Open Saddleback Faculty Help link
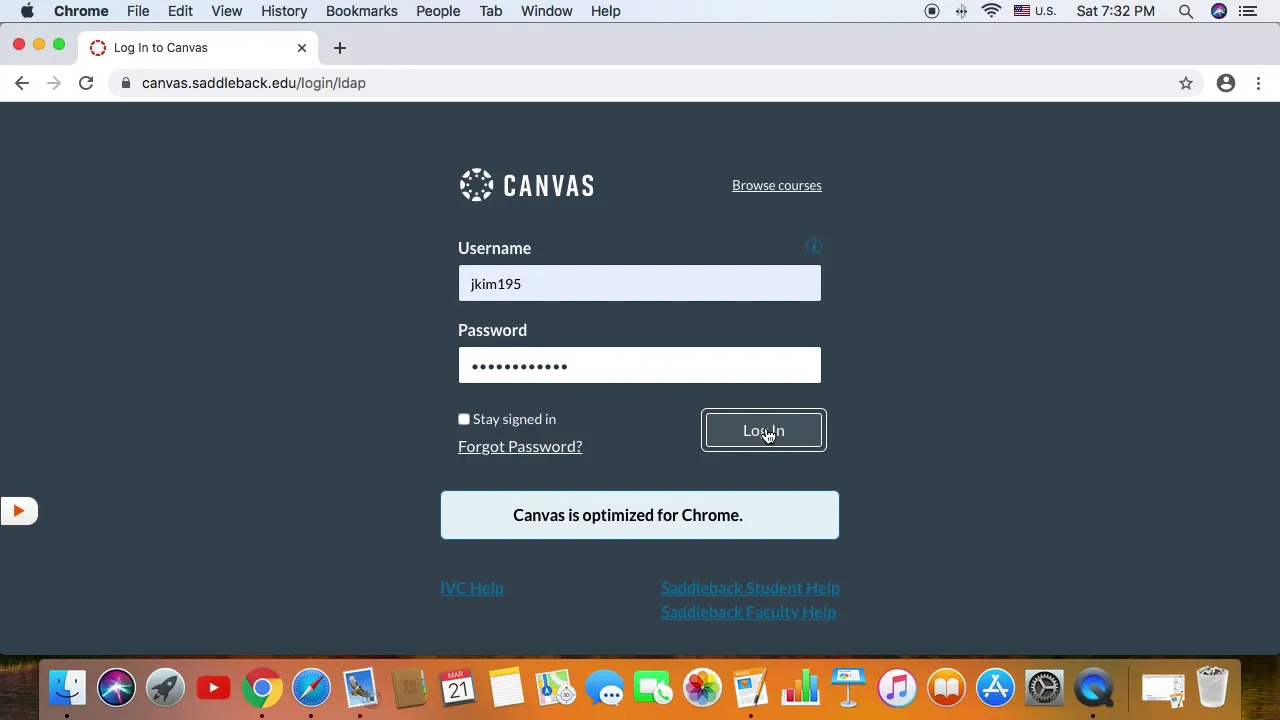The width and height of the screenshot is (1280, 720). (748, 612)
